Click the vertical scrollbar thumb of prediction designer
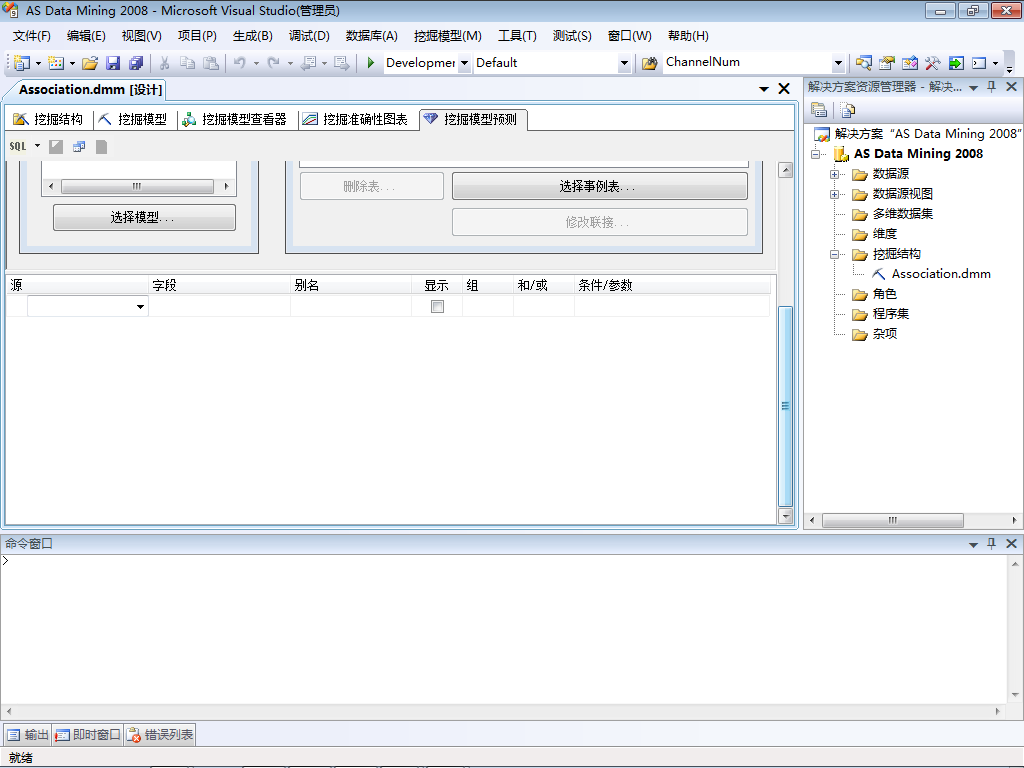1024x768 pixels. 786,406
